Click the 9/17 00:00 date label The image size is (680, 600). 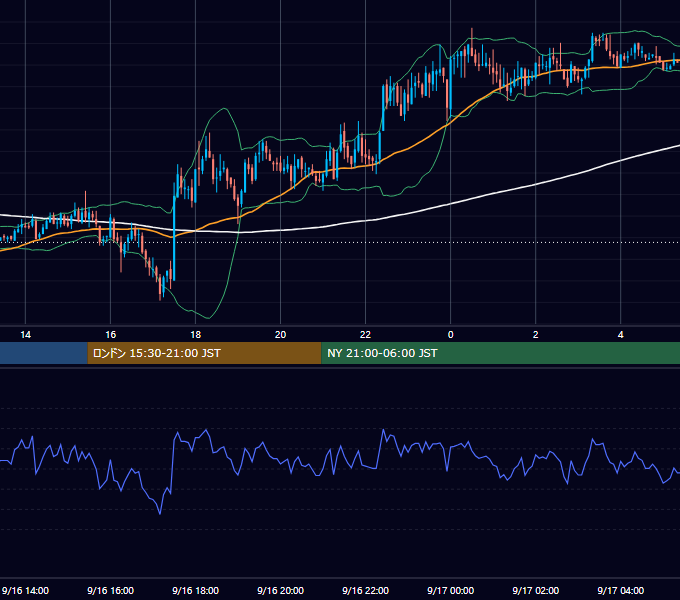pyautogui.click(x=451, y=590)
